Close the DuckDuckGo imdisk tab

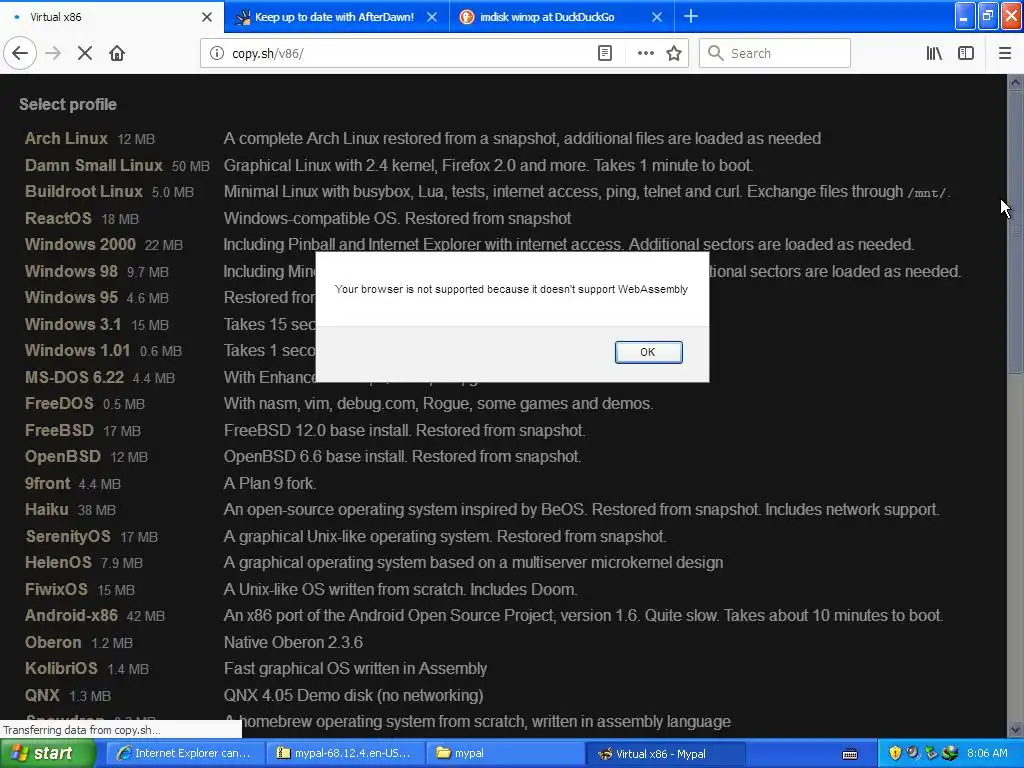click(x=657, y=17)
